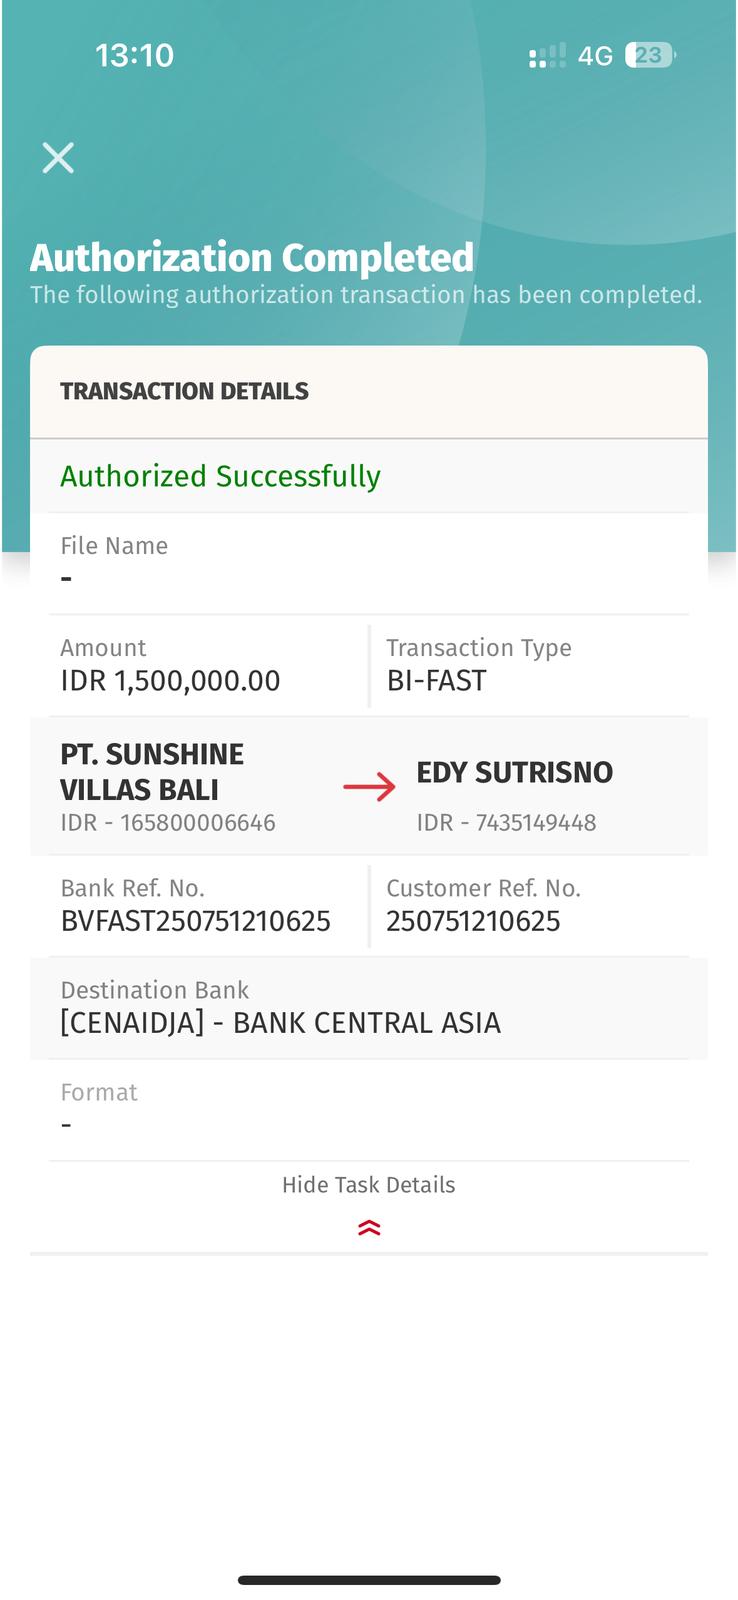The height and width of the screenshot is (1600, 738).
Task: Tap bank reference number BVFAST250751210625
Action: (195, 921)
